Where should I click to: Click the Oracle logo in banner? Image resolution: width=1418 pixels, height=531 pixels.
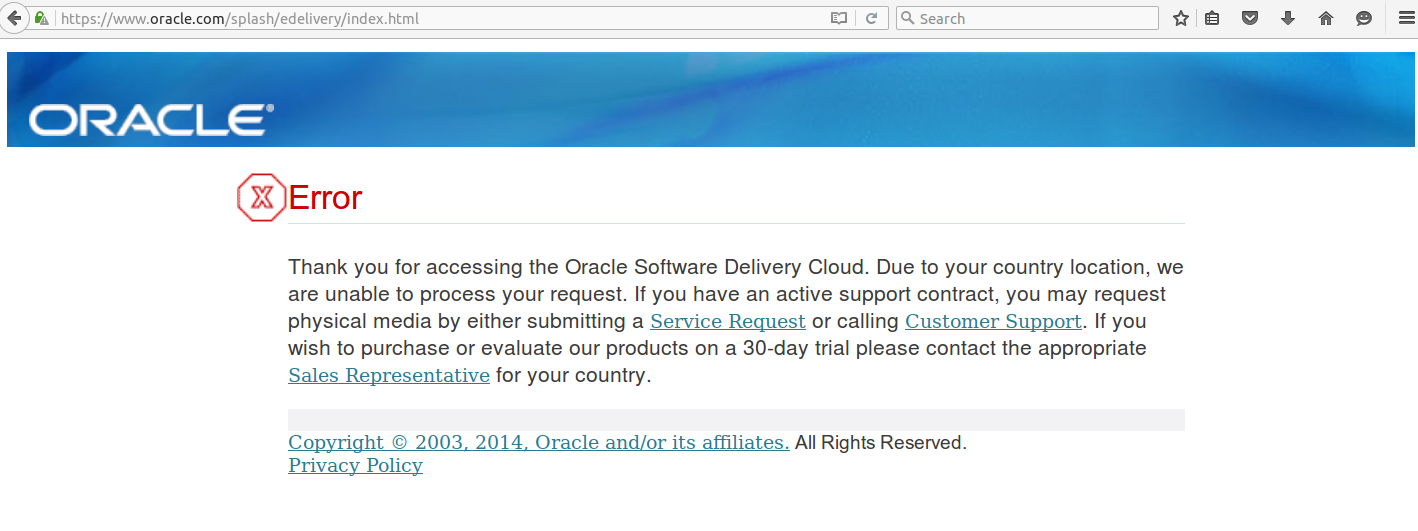(151, 120)
